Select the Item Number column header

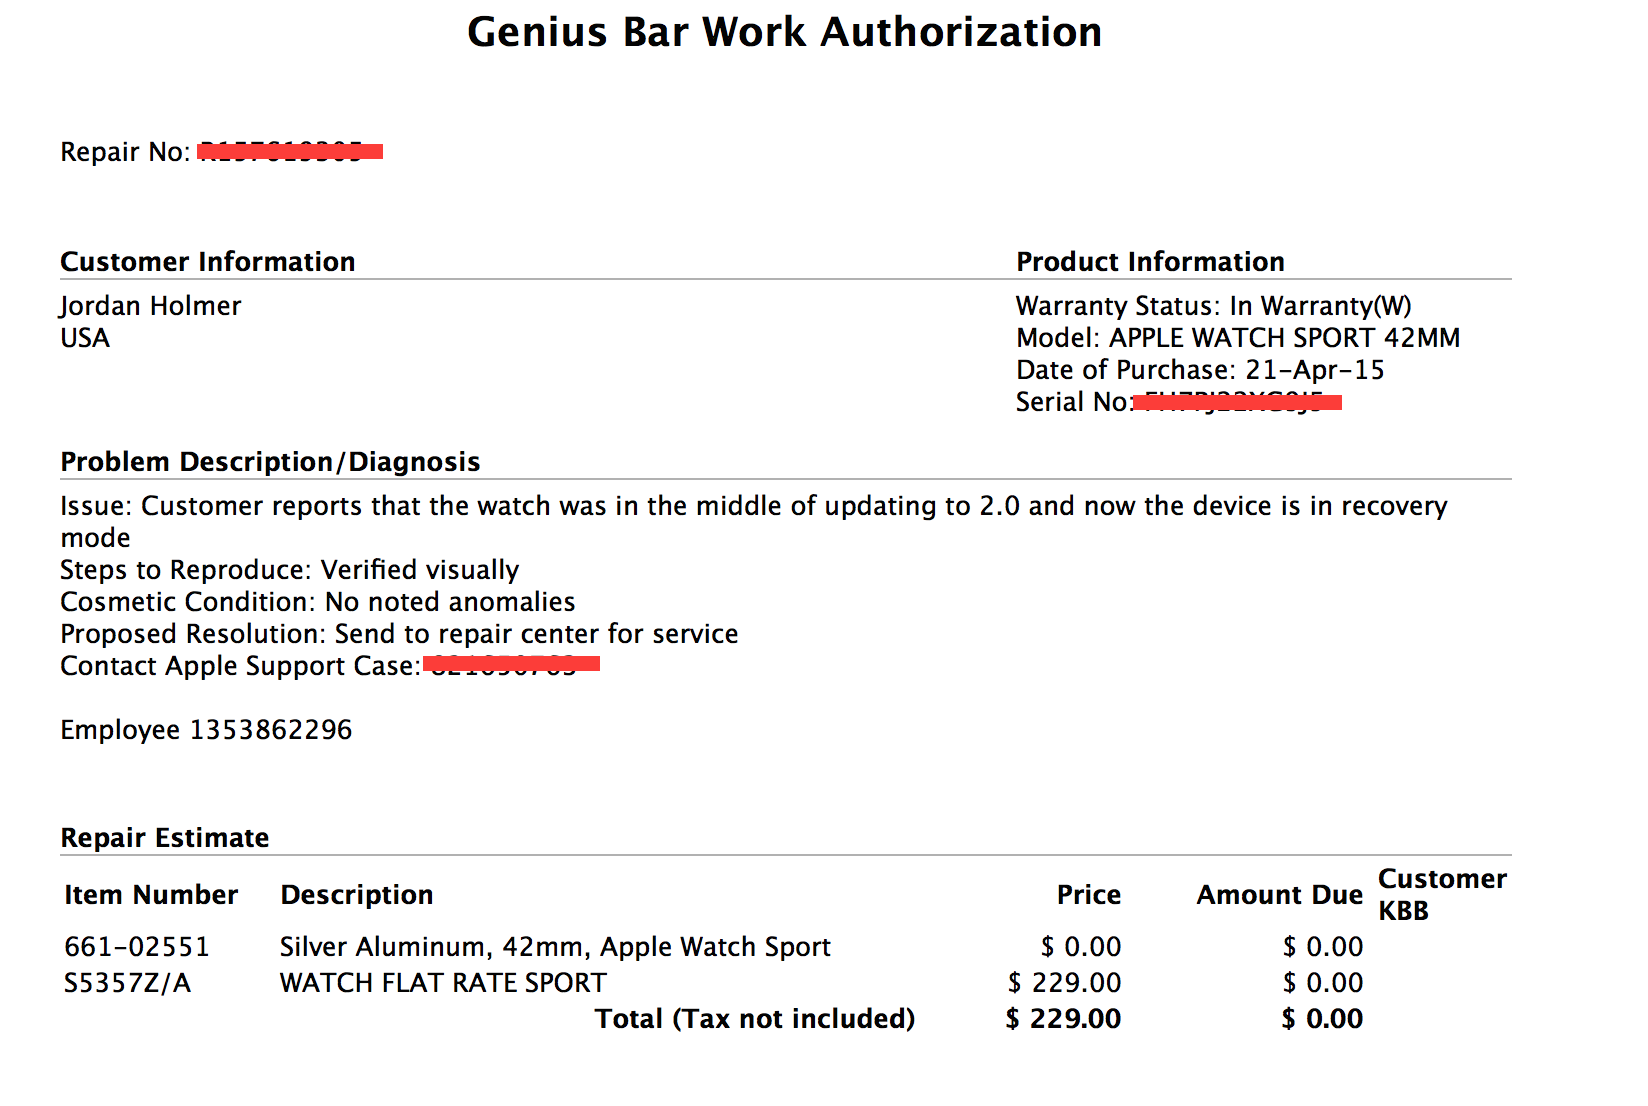point(151,895)
